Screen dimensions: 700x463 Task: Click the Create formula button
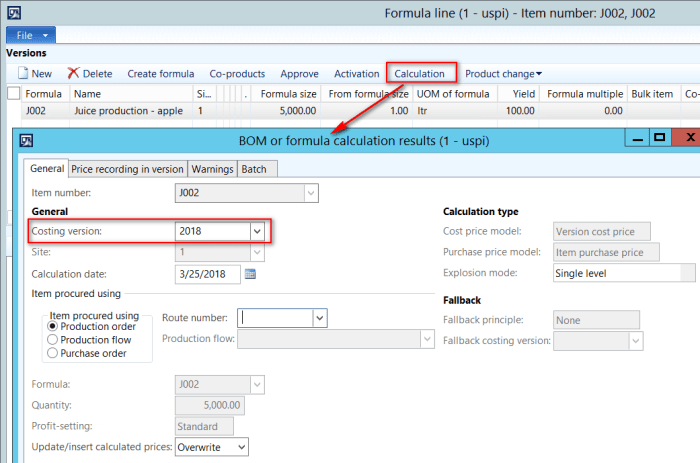click(x=161, y=74)
